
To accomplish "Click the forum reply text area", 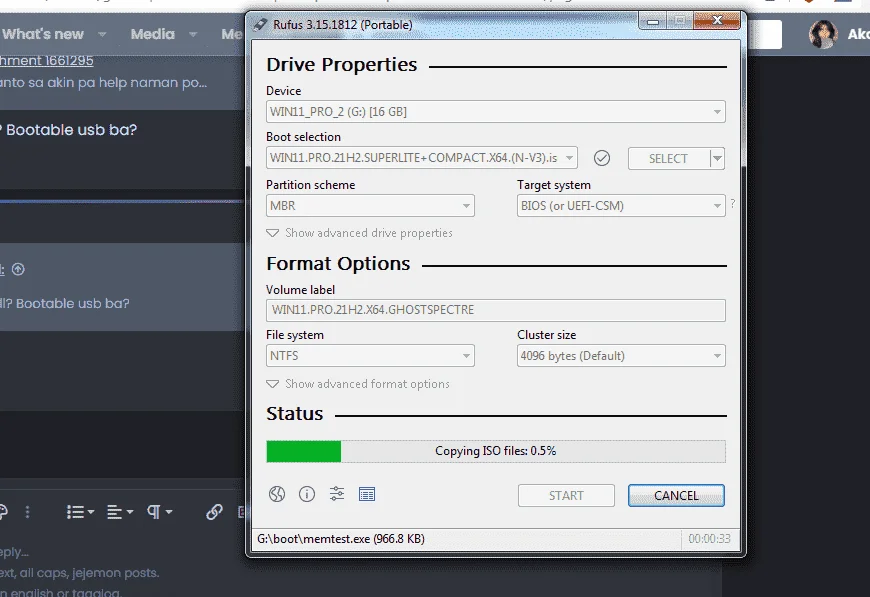I will [x=122, y=571].
